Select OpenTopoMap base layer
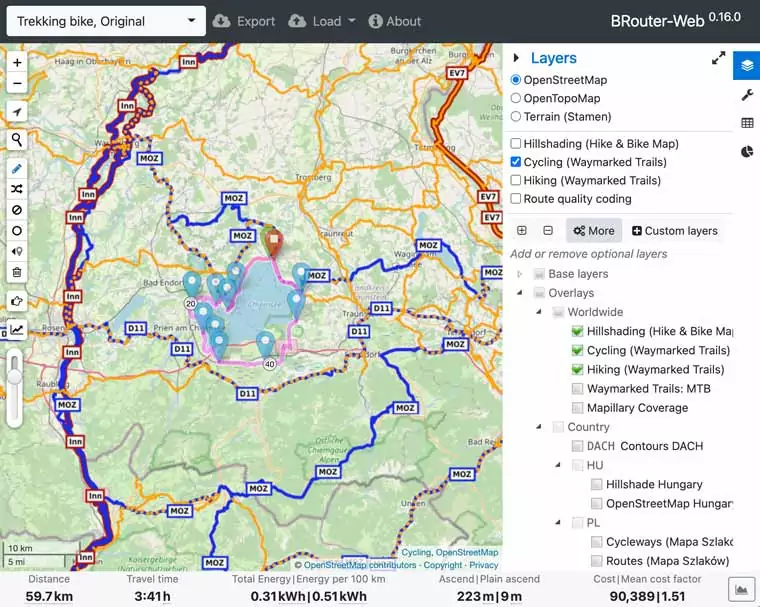 [516, 98]
